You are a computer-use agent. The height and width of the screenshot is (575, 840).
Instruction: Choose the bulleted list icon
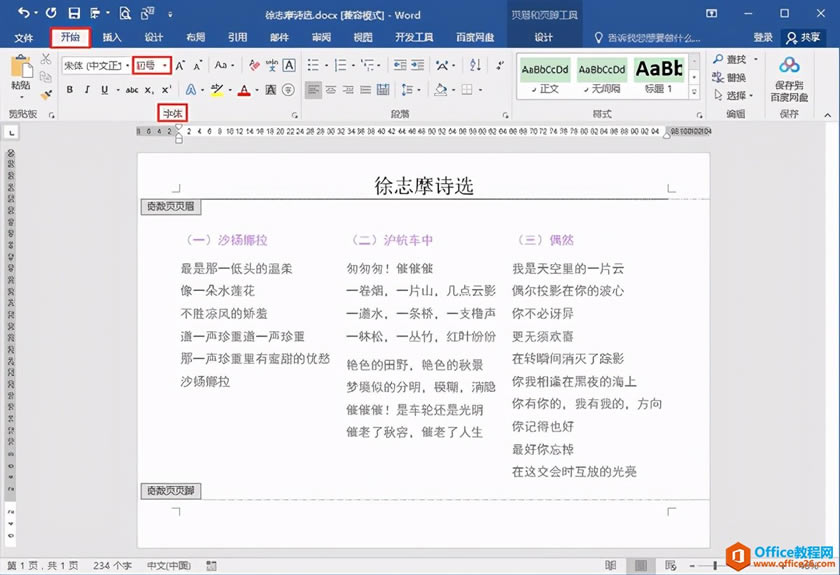point(313,65)
